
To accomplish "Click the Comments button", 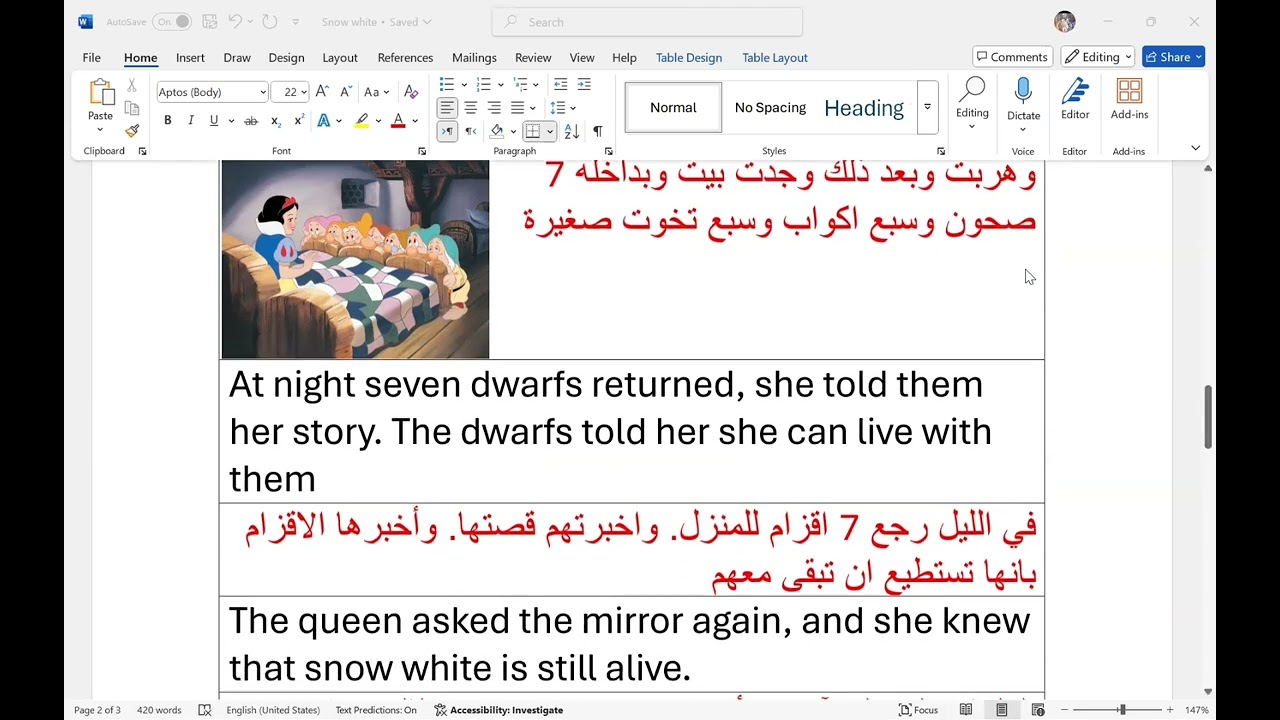I will [x=1012, y=57].
